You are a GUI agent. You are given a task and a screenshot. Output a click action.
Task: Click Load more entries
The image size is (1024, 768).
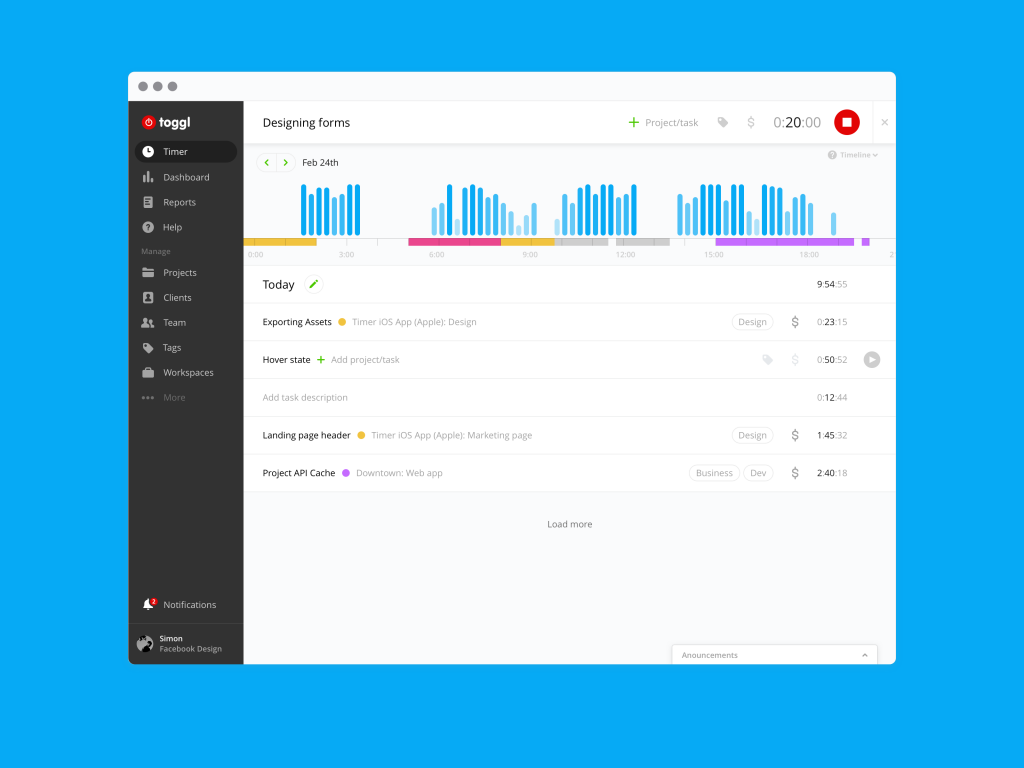click(569, 524)
